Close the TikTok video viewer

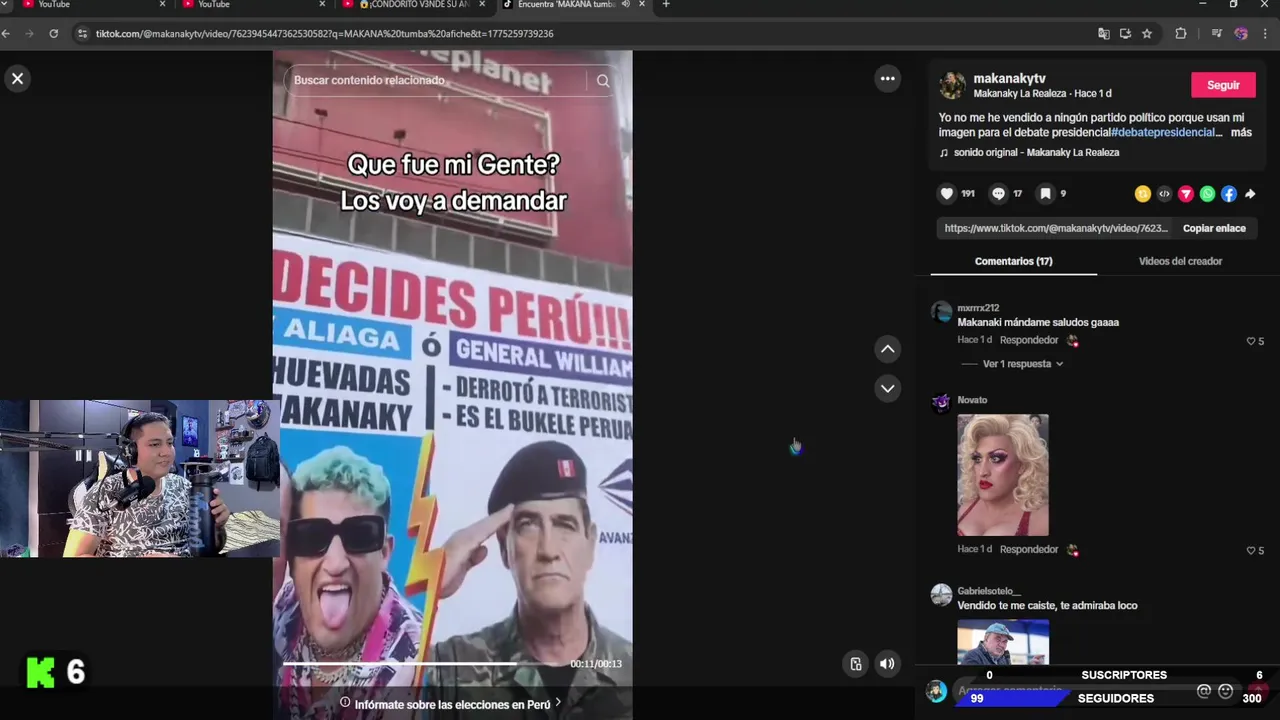17,78
